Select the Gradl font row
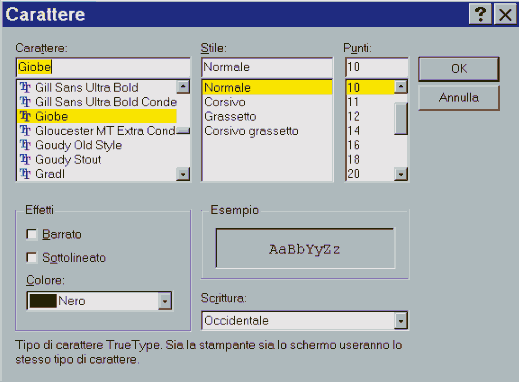519x382 pixels. [x=97, y=174]
